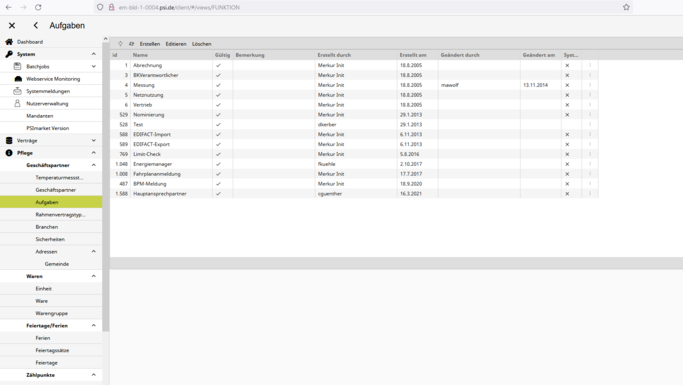Click the mawolf cell in Messung row
Viewport: 683px width, 385px height.
click(450, 85)
